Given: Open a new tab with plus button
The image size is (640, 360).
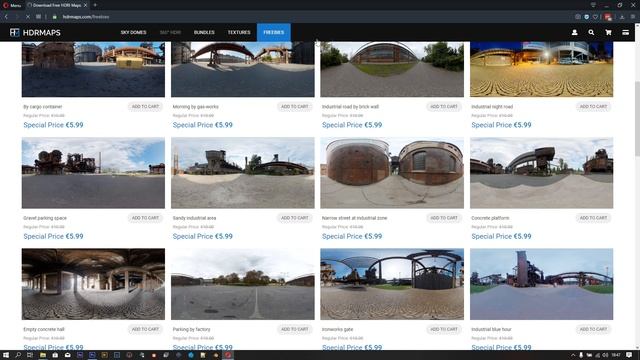Looking at the screenshot, I should tap(95, 5).
